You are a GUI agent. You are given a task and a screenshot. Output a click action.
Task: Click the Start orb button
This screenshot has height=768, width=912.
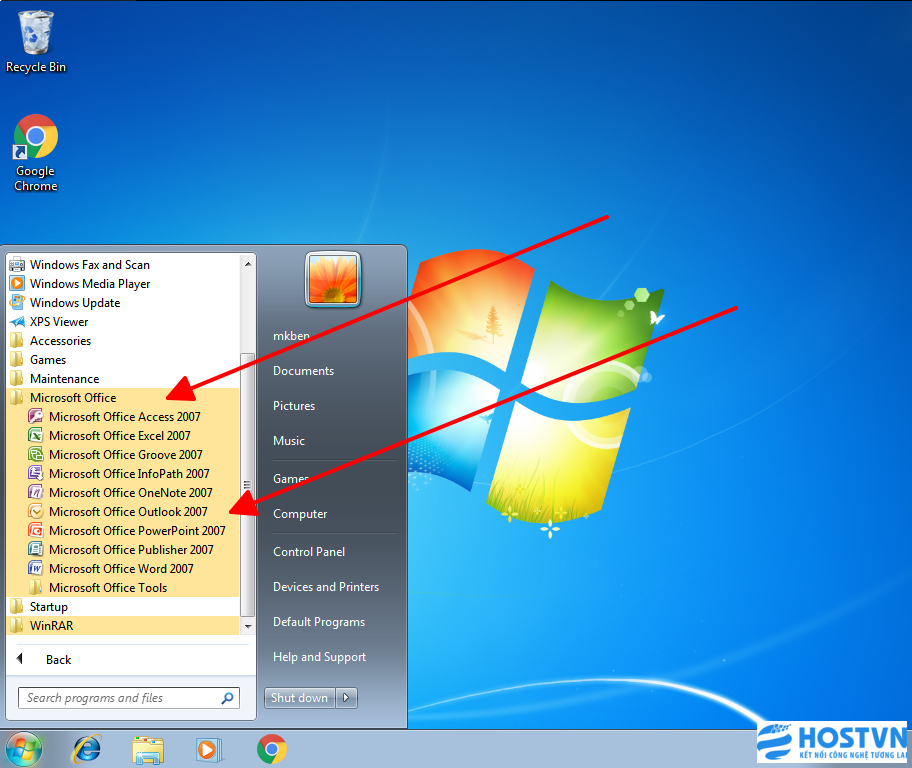24,749
